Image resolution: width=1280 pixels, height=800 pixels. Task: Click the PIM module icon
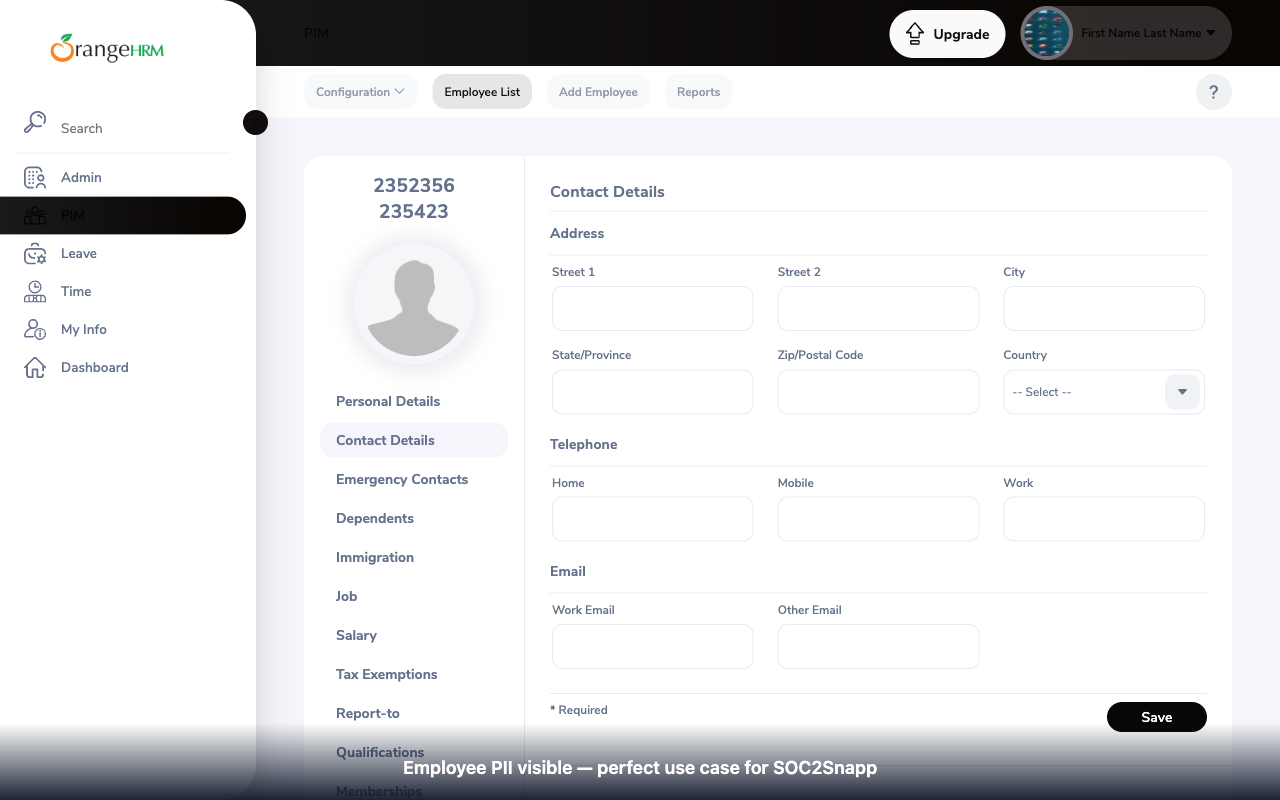tap(34, 215)
